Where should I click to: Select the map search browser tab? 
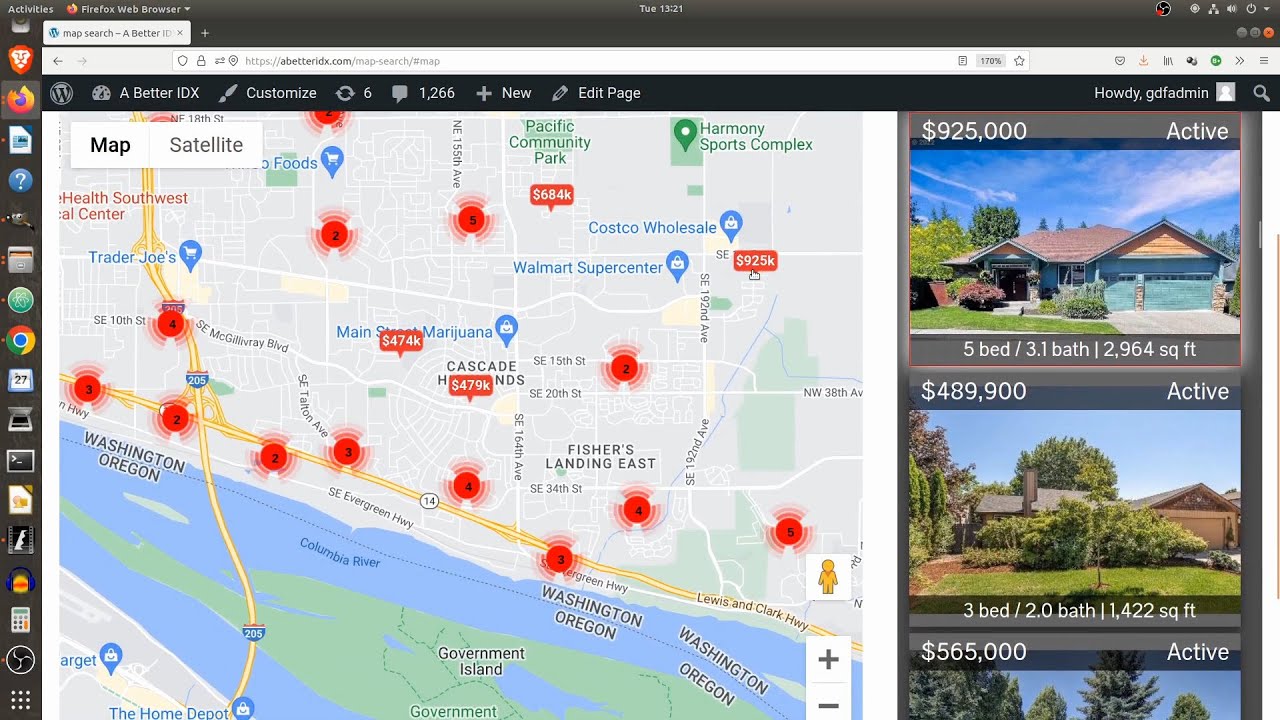(117, 33)
